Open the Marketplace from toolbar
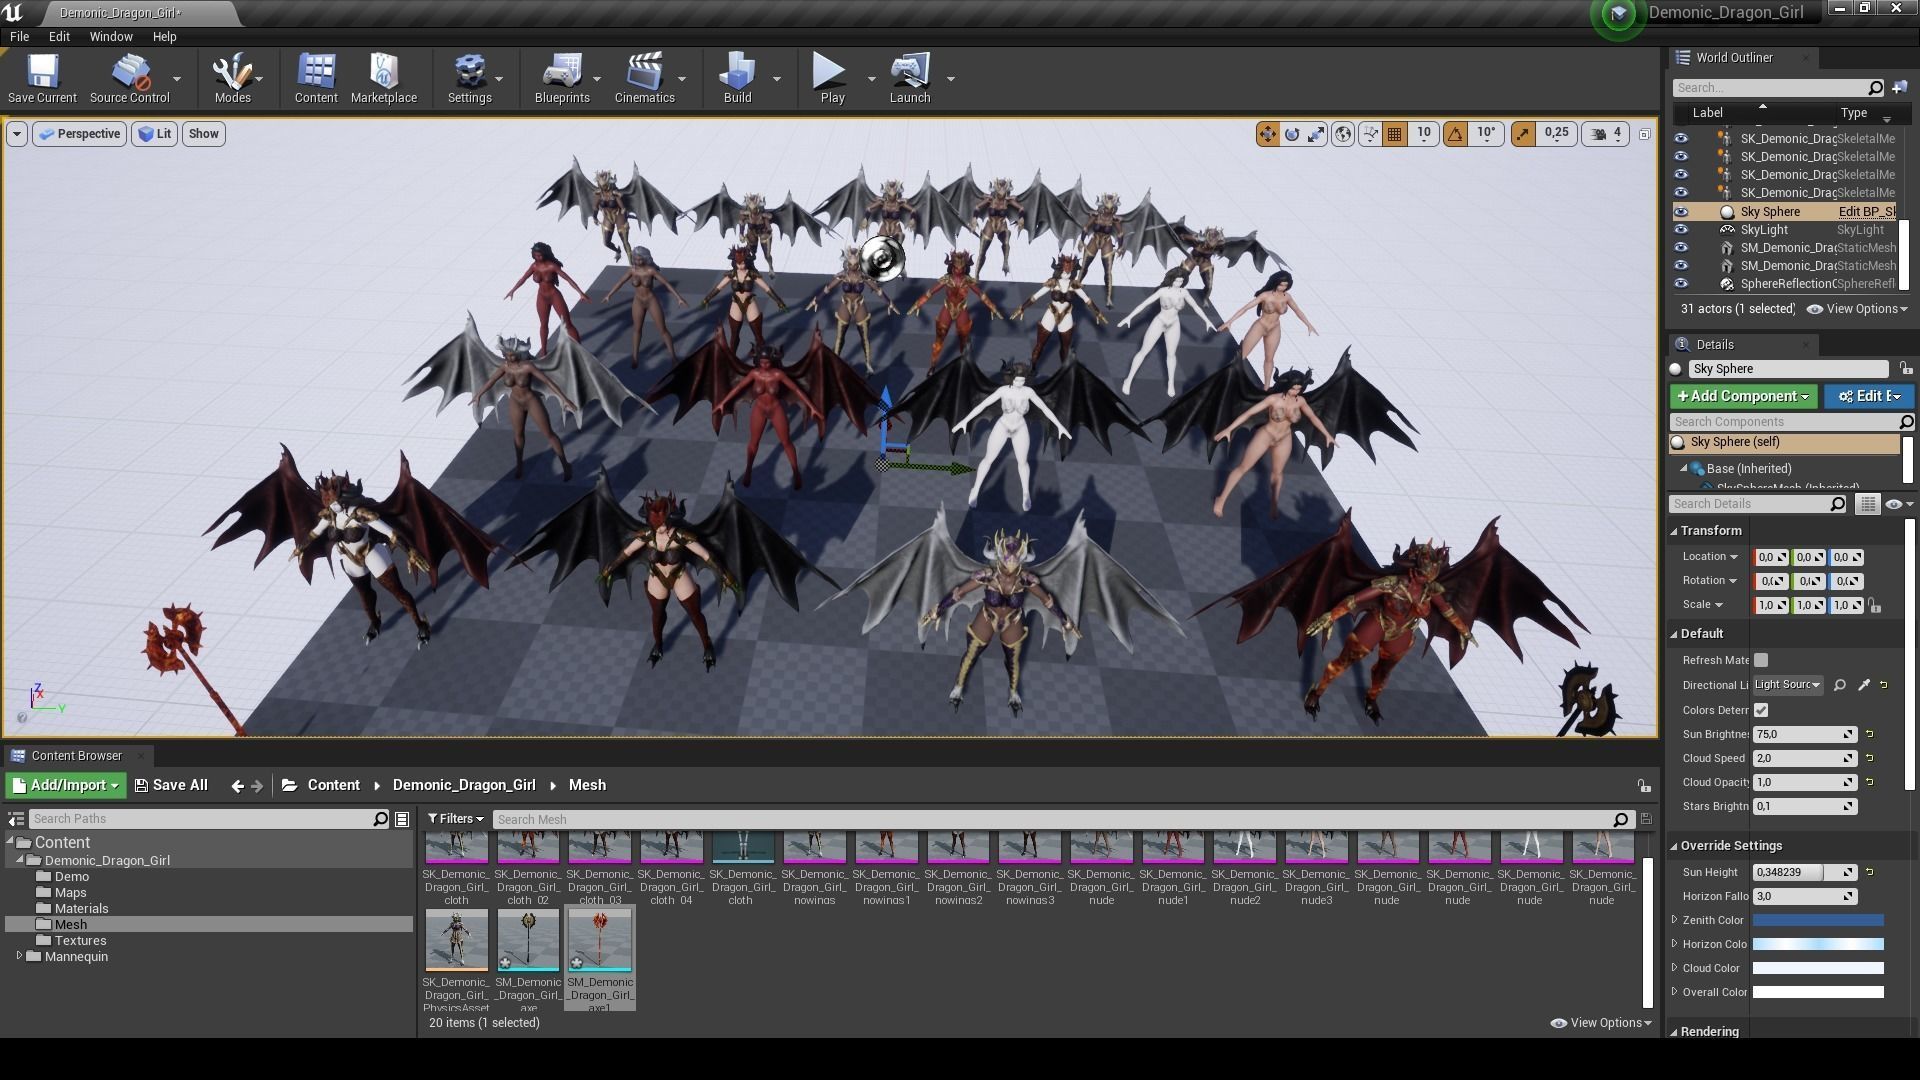Image resolution: width=1920 pixels, height=1080 pixels. pyautogui.click(x=383, y=78)
